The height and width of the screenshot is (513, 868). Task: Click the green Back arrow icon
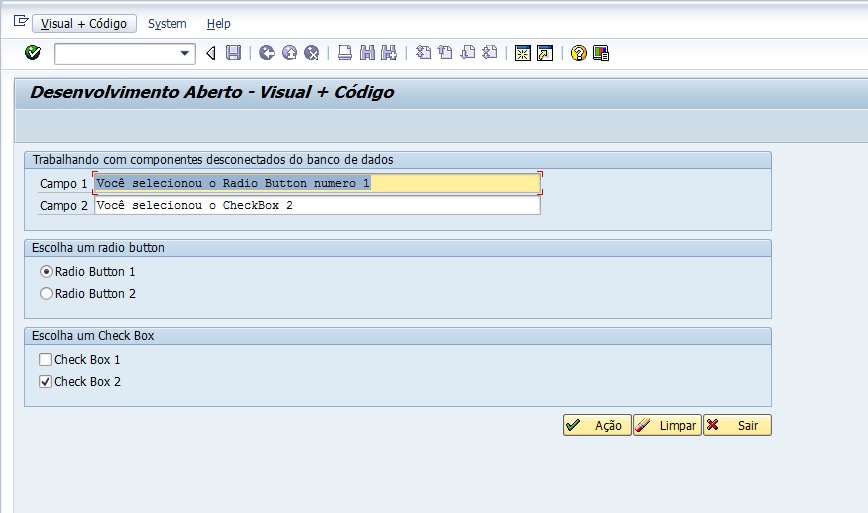point(267,53)
